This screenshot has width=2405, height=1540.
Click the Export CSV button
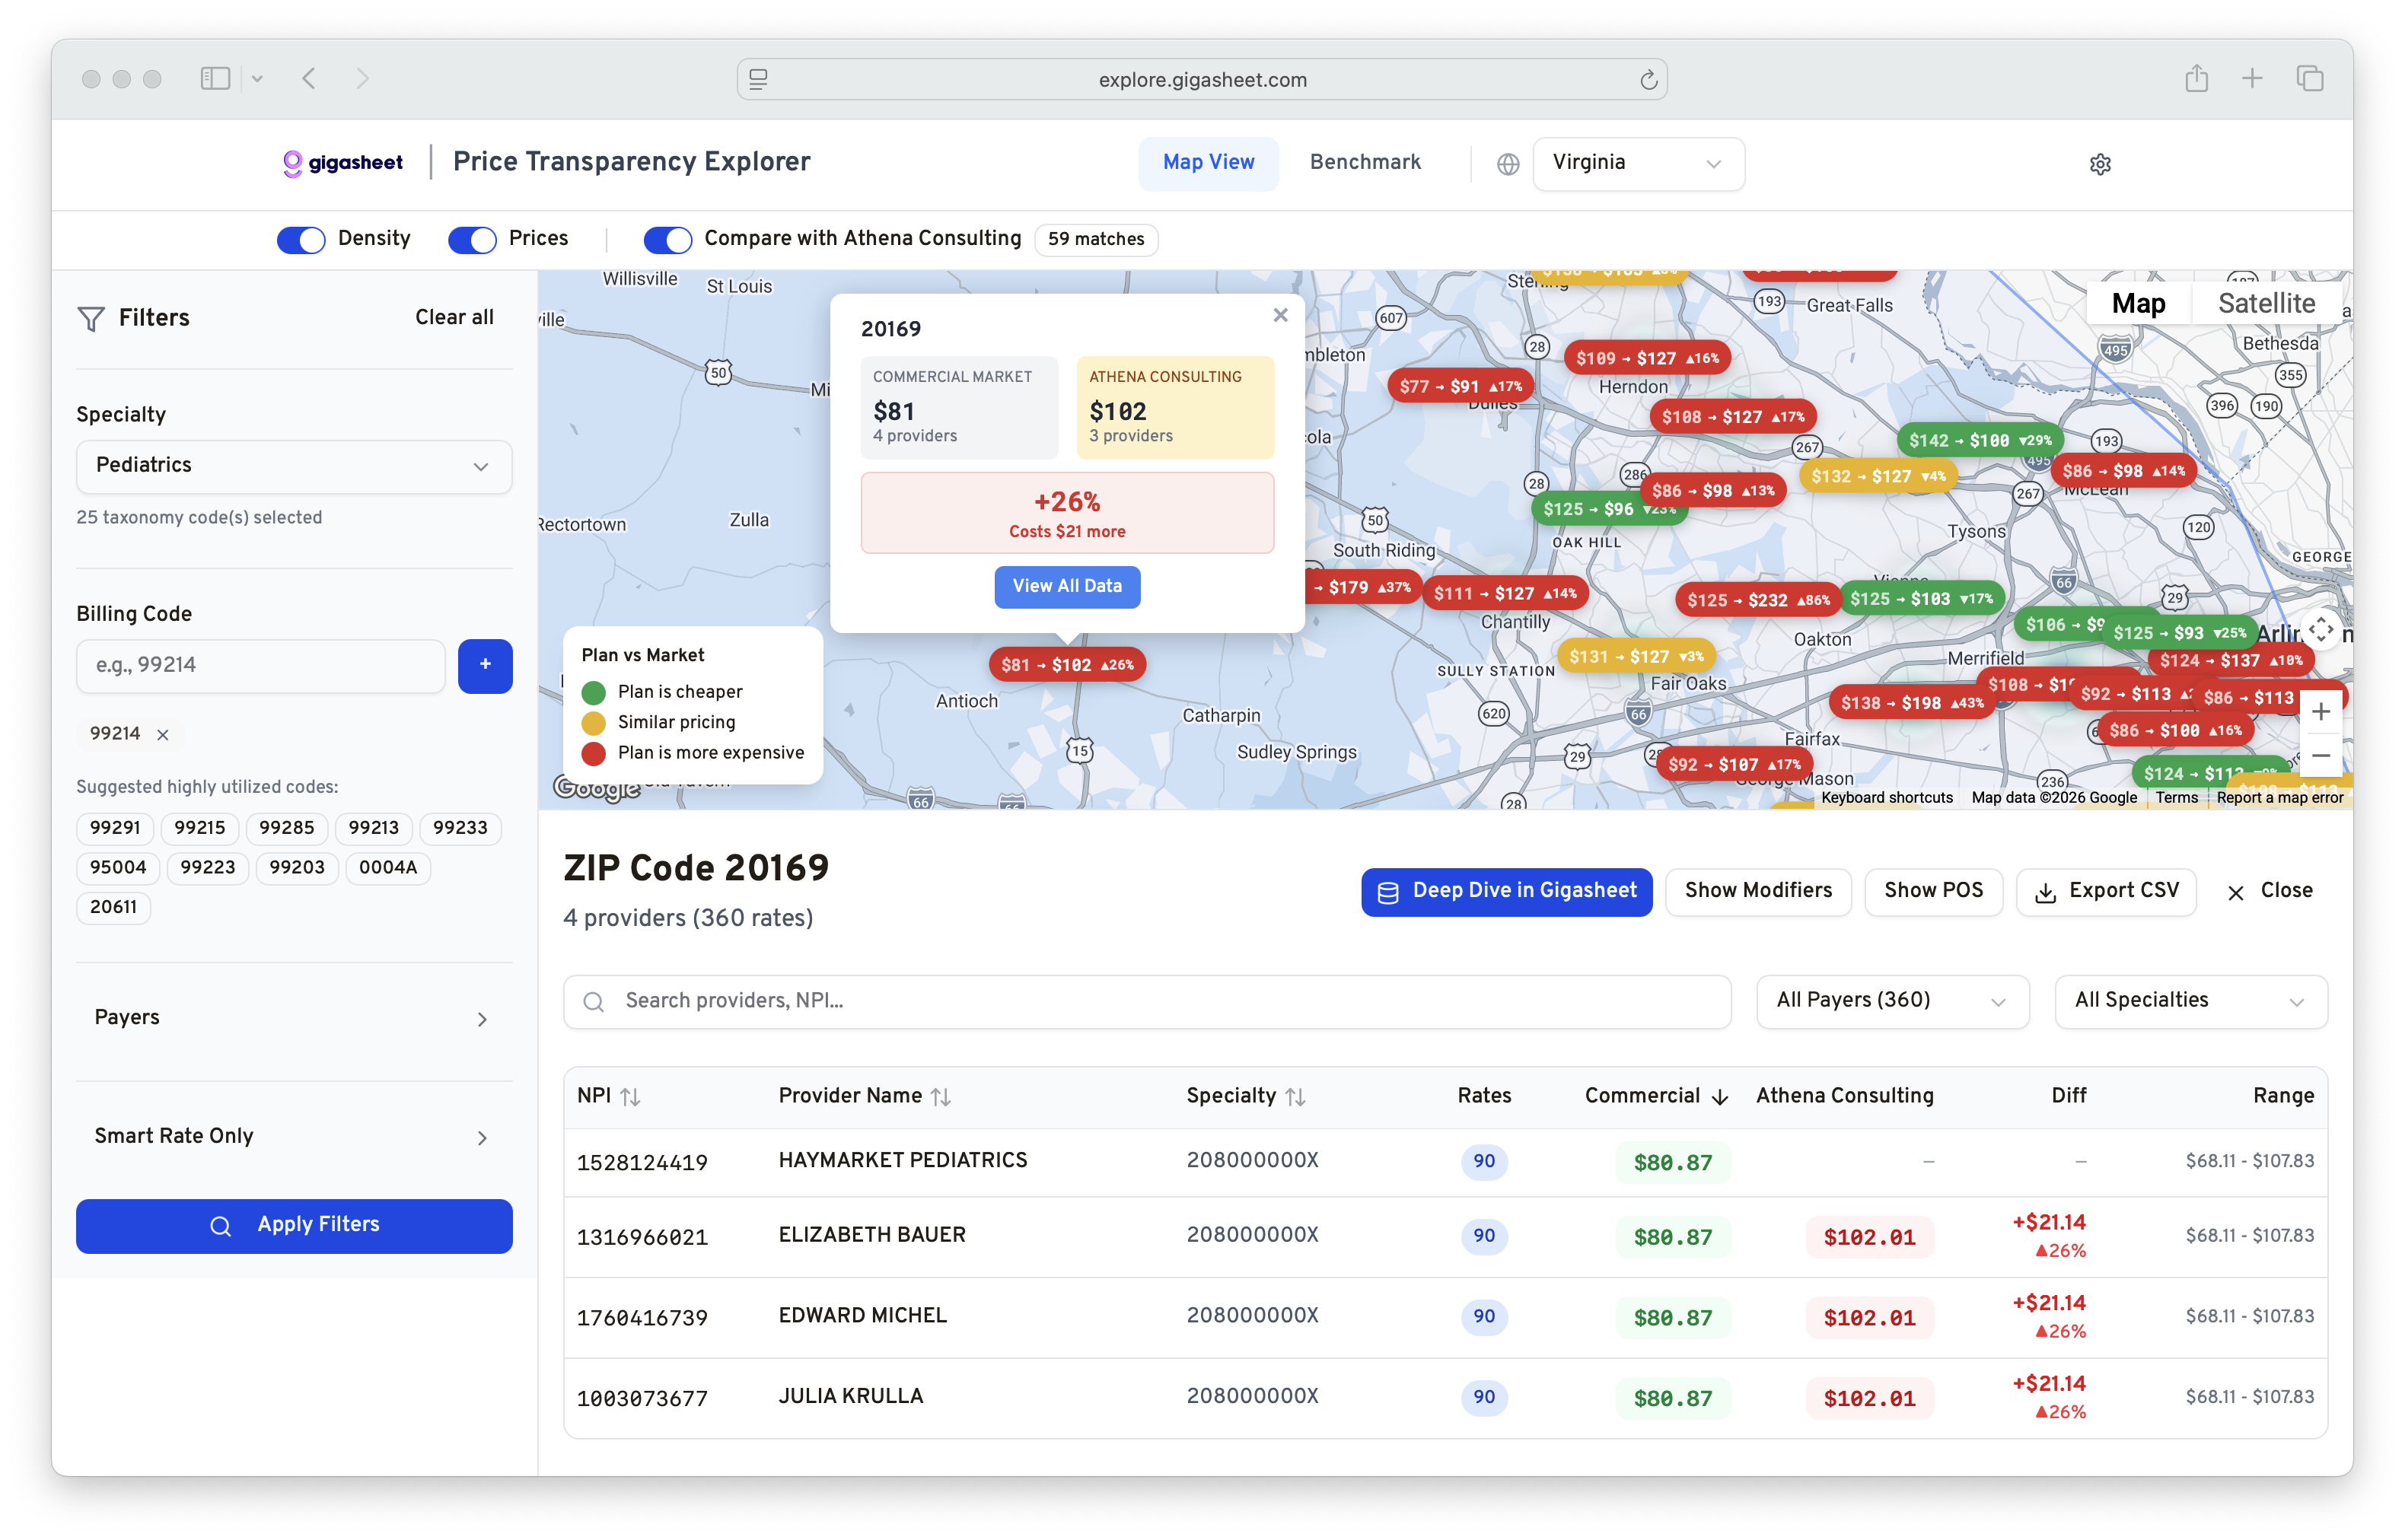(2106, 891)
